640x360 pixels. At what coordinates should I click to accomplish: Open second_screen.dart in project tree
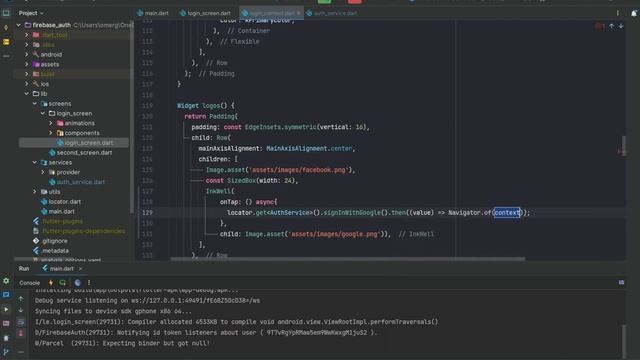click(x=84, y=153)
